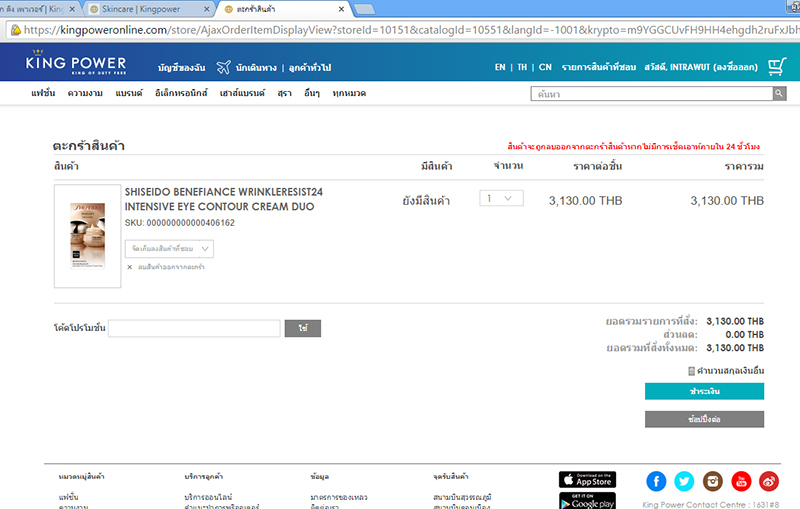800x509 pixels.
Task: Expand the quantity dropdown for the Shiseido item
Action: (501, 199)
